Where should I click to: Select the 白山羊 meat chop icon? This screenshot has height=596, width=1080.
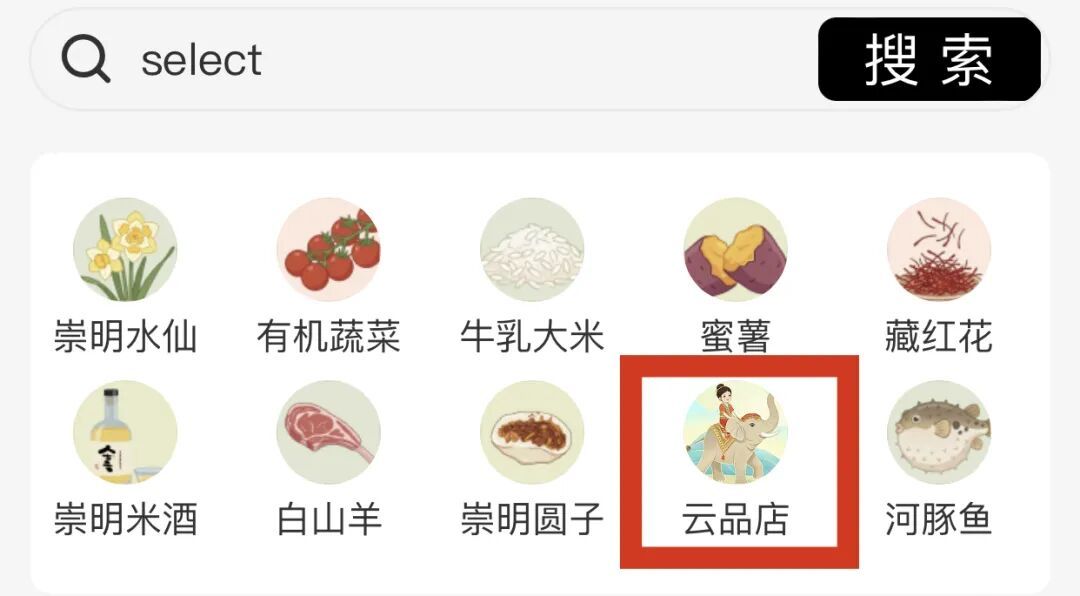329,432
